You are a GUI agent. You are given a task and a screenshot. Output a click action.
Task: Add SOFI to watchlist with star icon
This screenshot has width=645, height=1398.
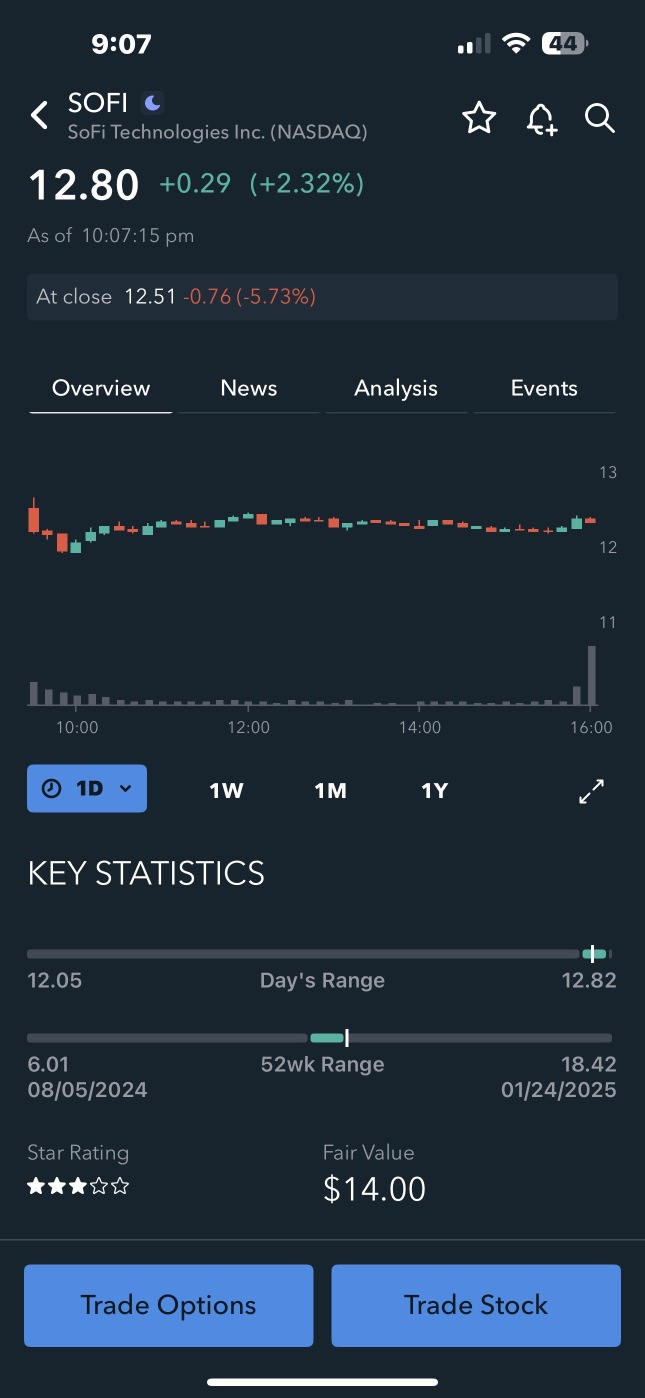coord(479,119)
